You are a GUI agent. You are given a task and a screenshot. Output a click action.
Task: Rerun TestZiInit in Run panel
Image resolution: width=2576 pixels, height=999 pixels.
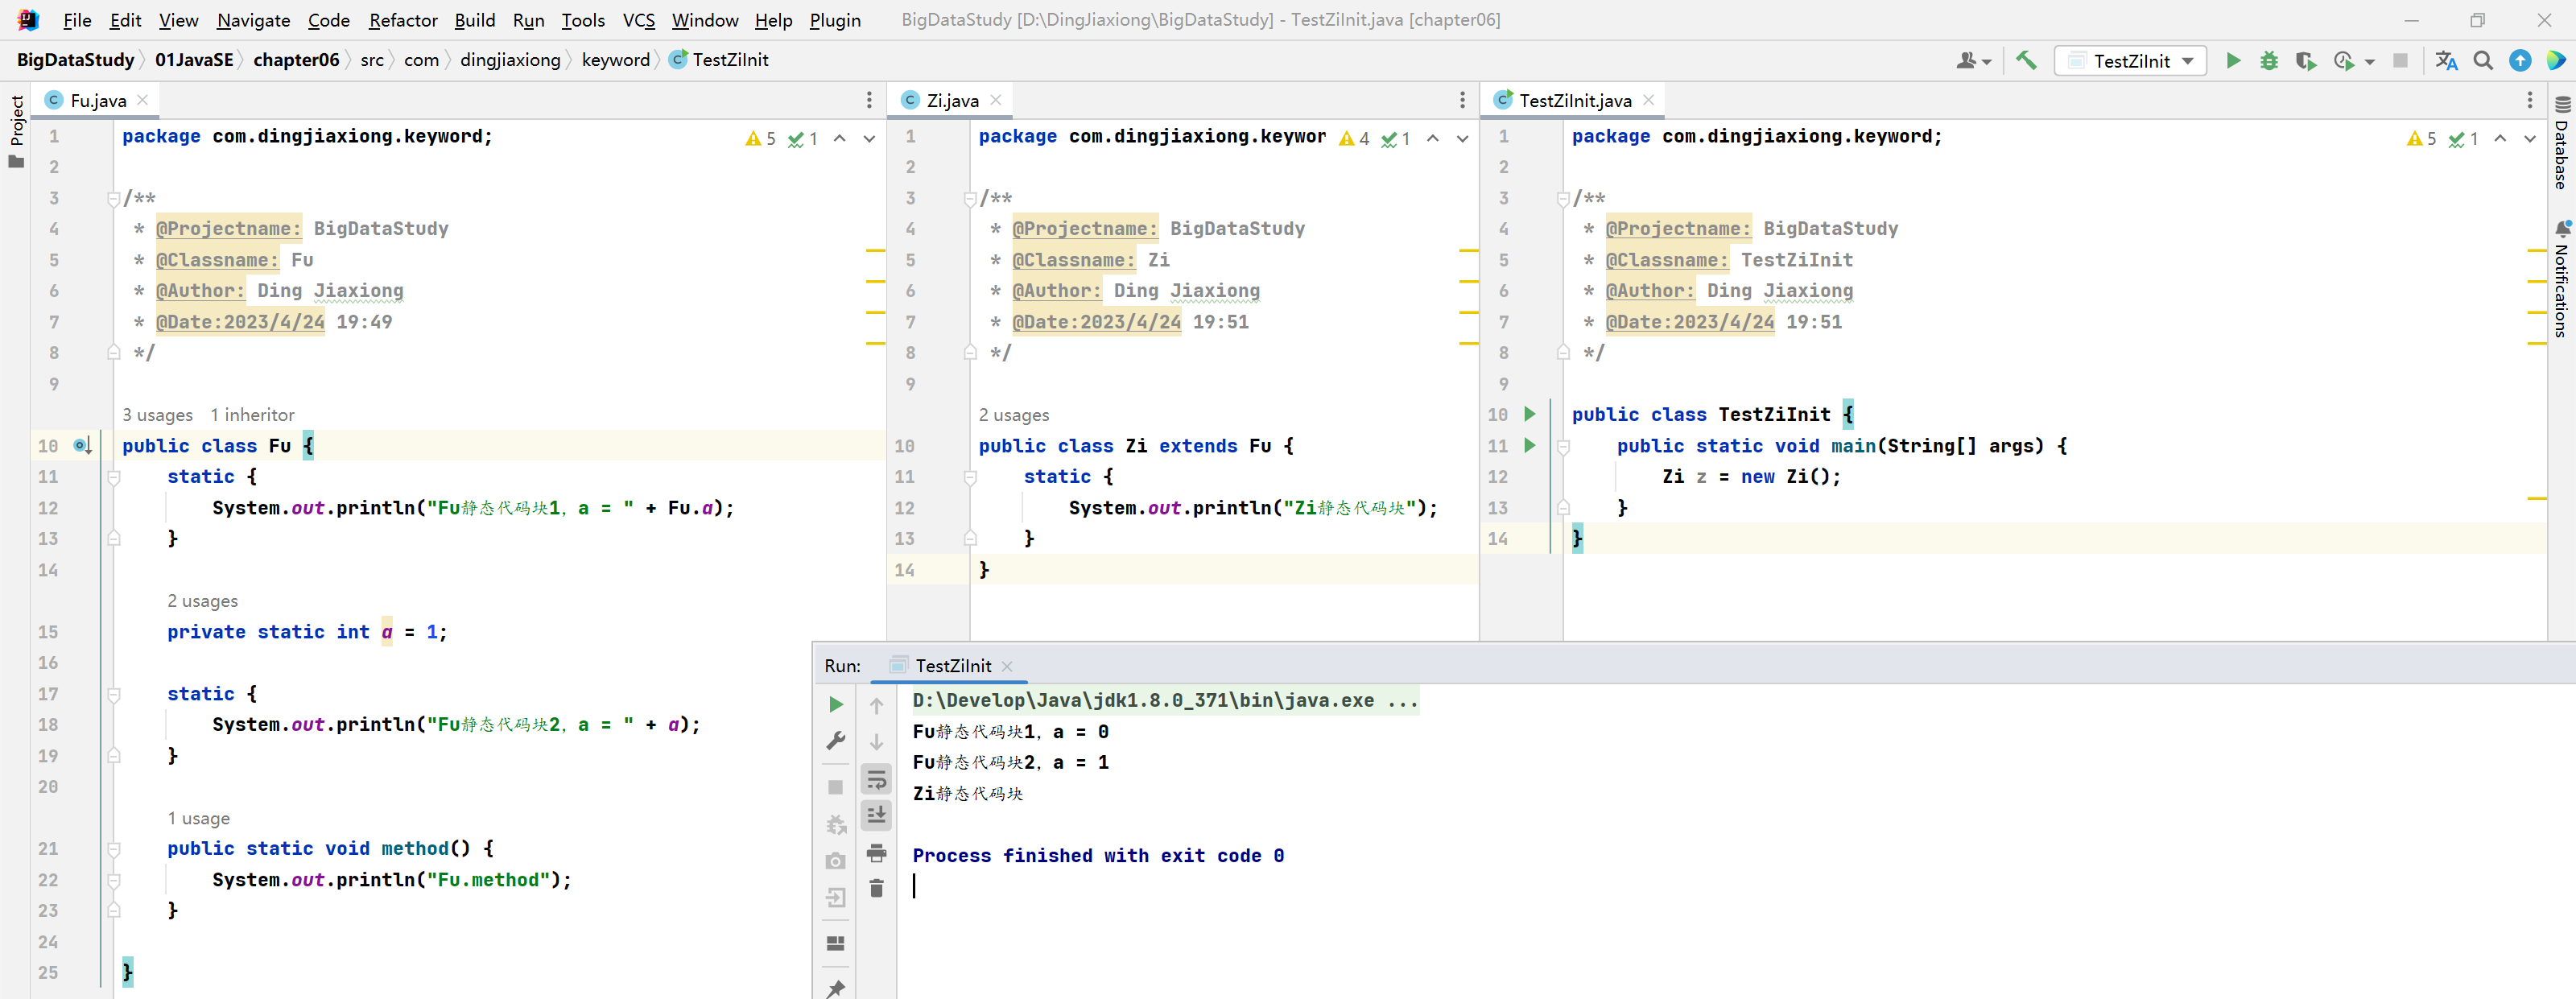pyautogui.click(x=836, y=705)
